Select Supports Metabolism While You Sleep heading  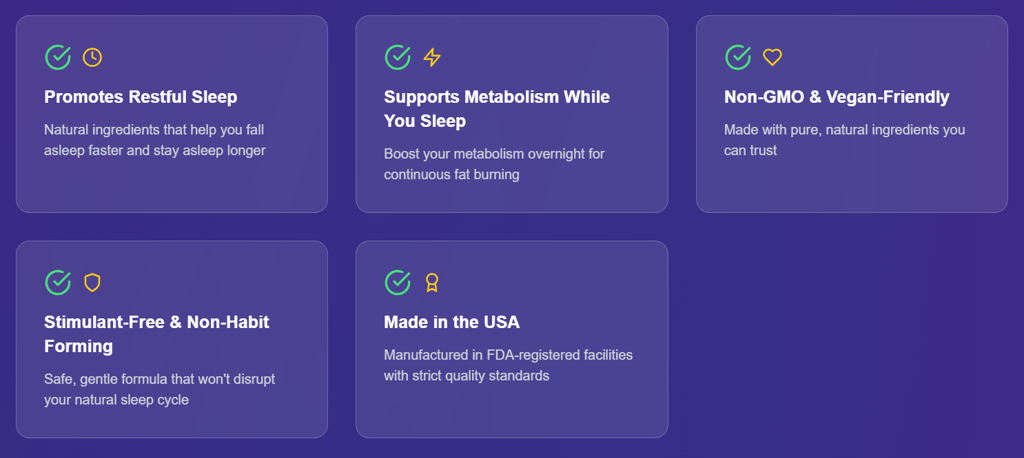tap(497, 109)
